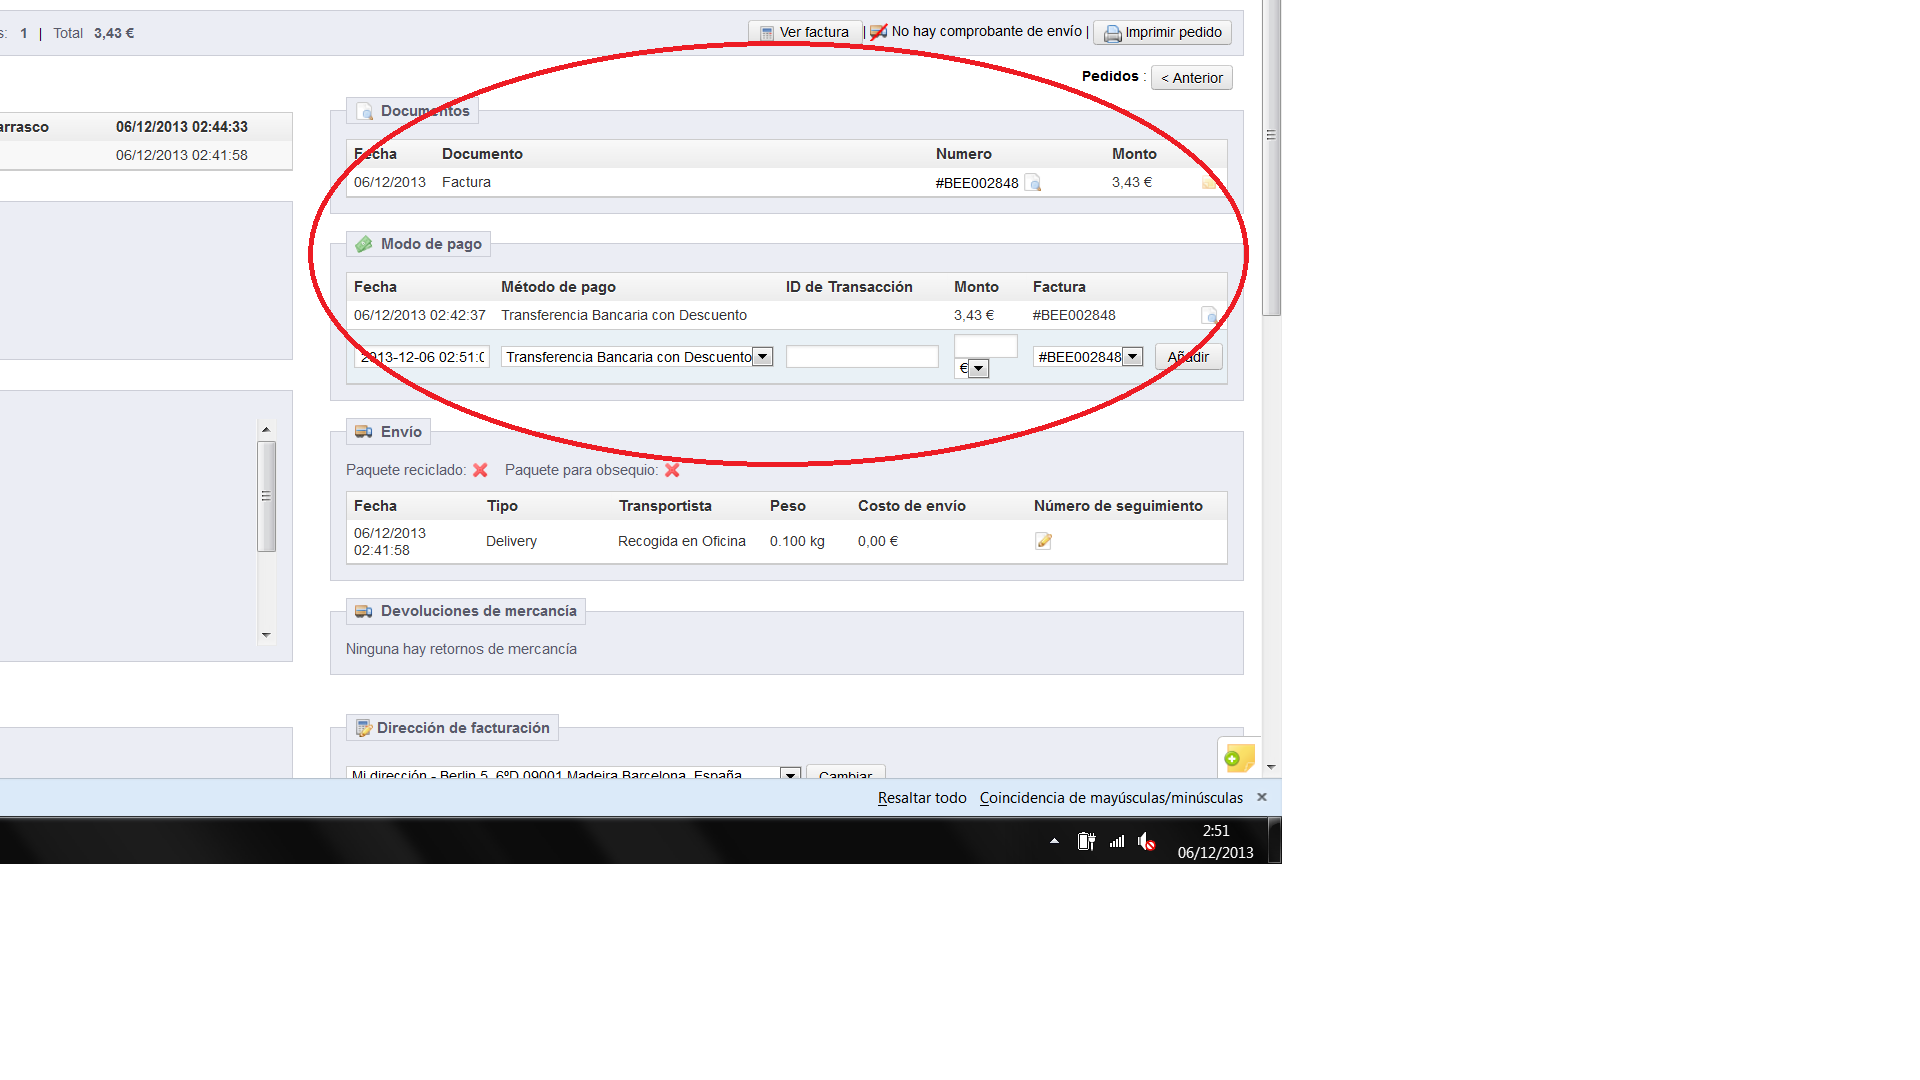Click the note icon in Documentos row
The image size is (1920, 1080).
click(x=1209, y=182)
